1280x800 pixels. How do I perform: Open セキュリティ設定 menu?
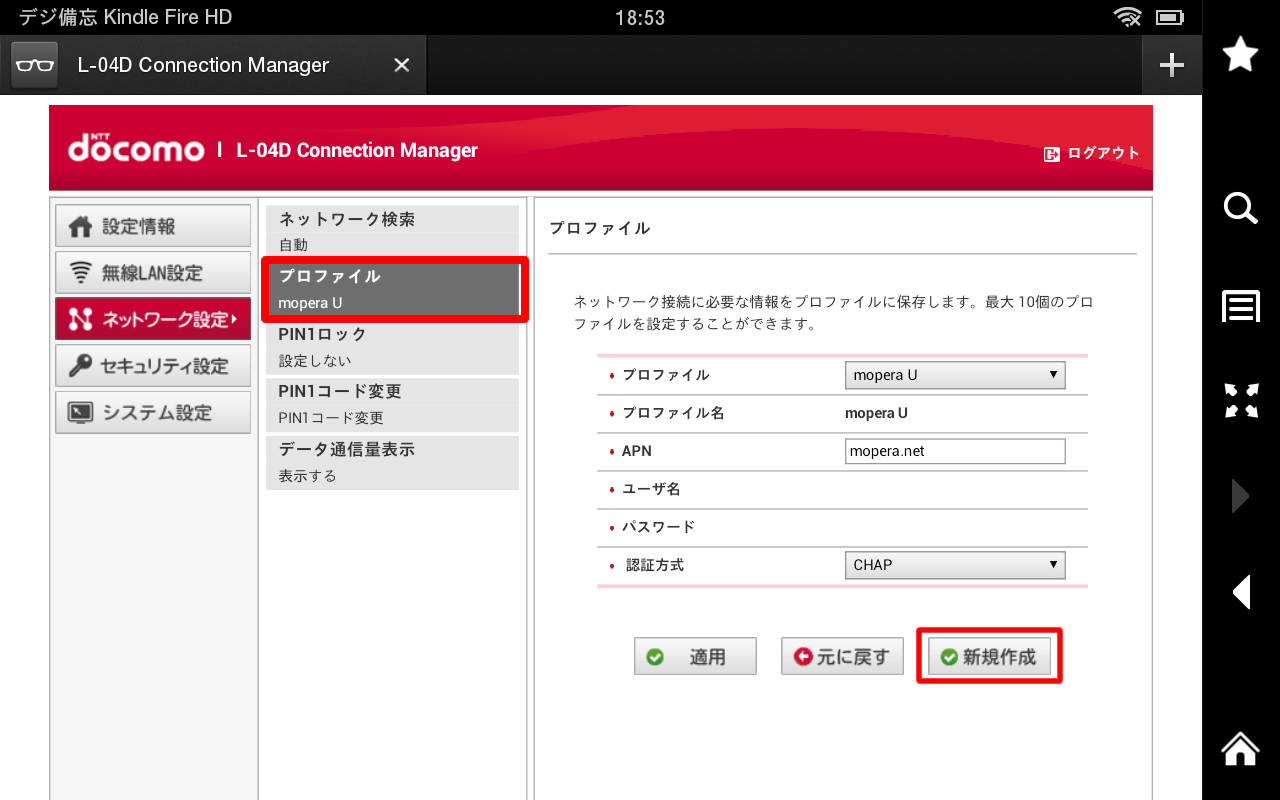pos(153,366)
